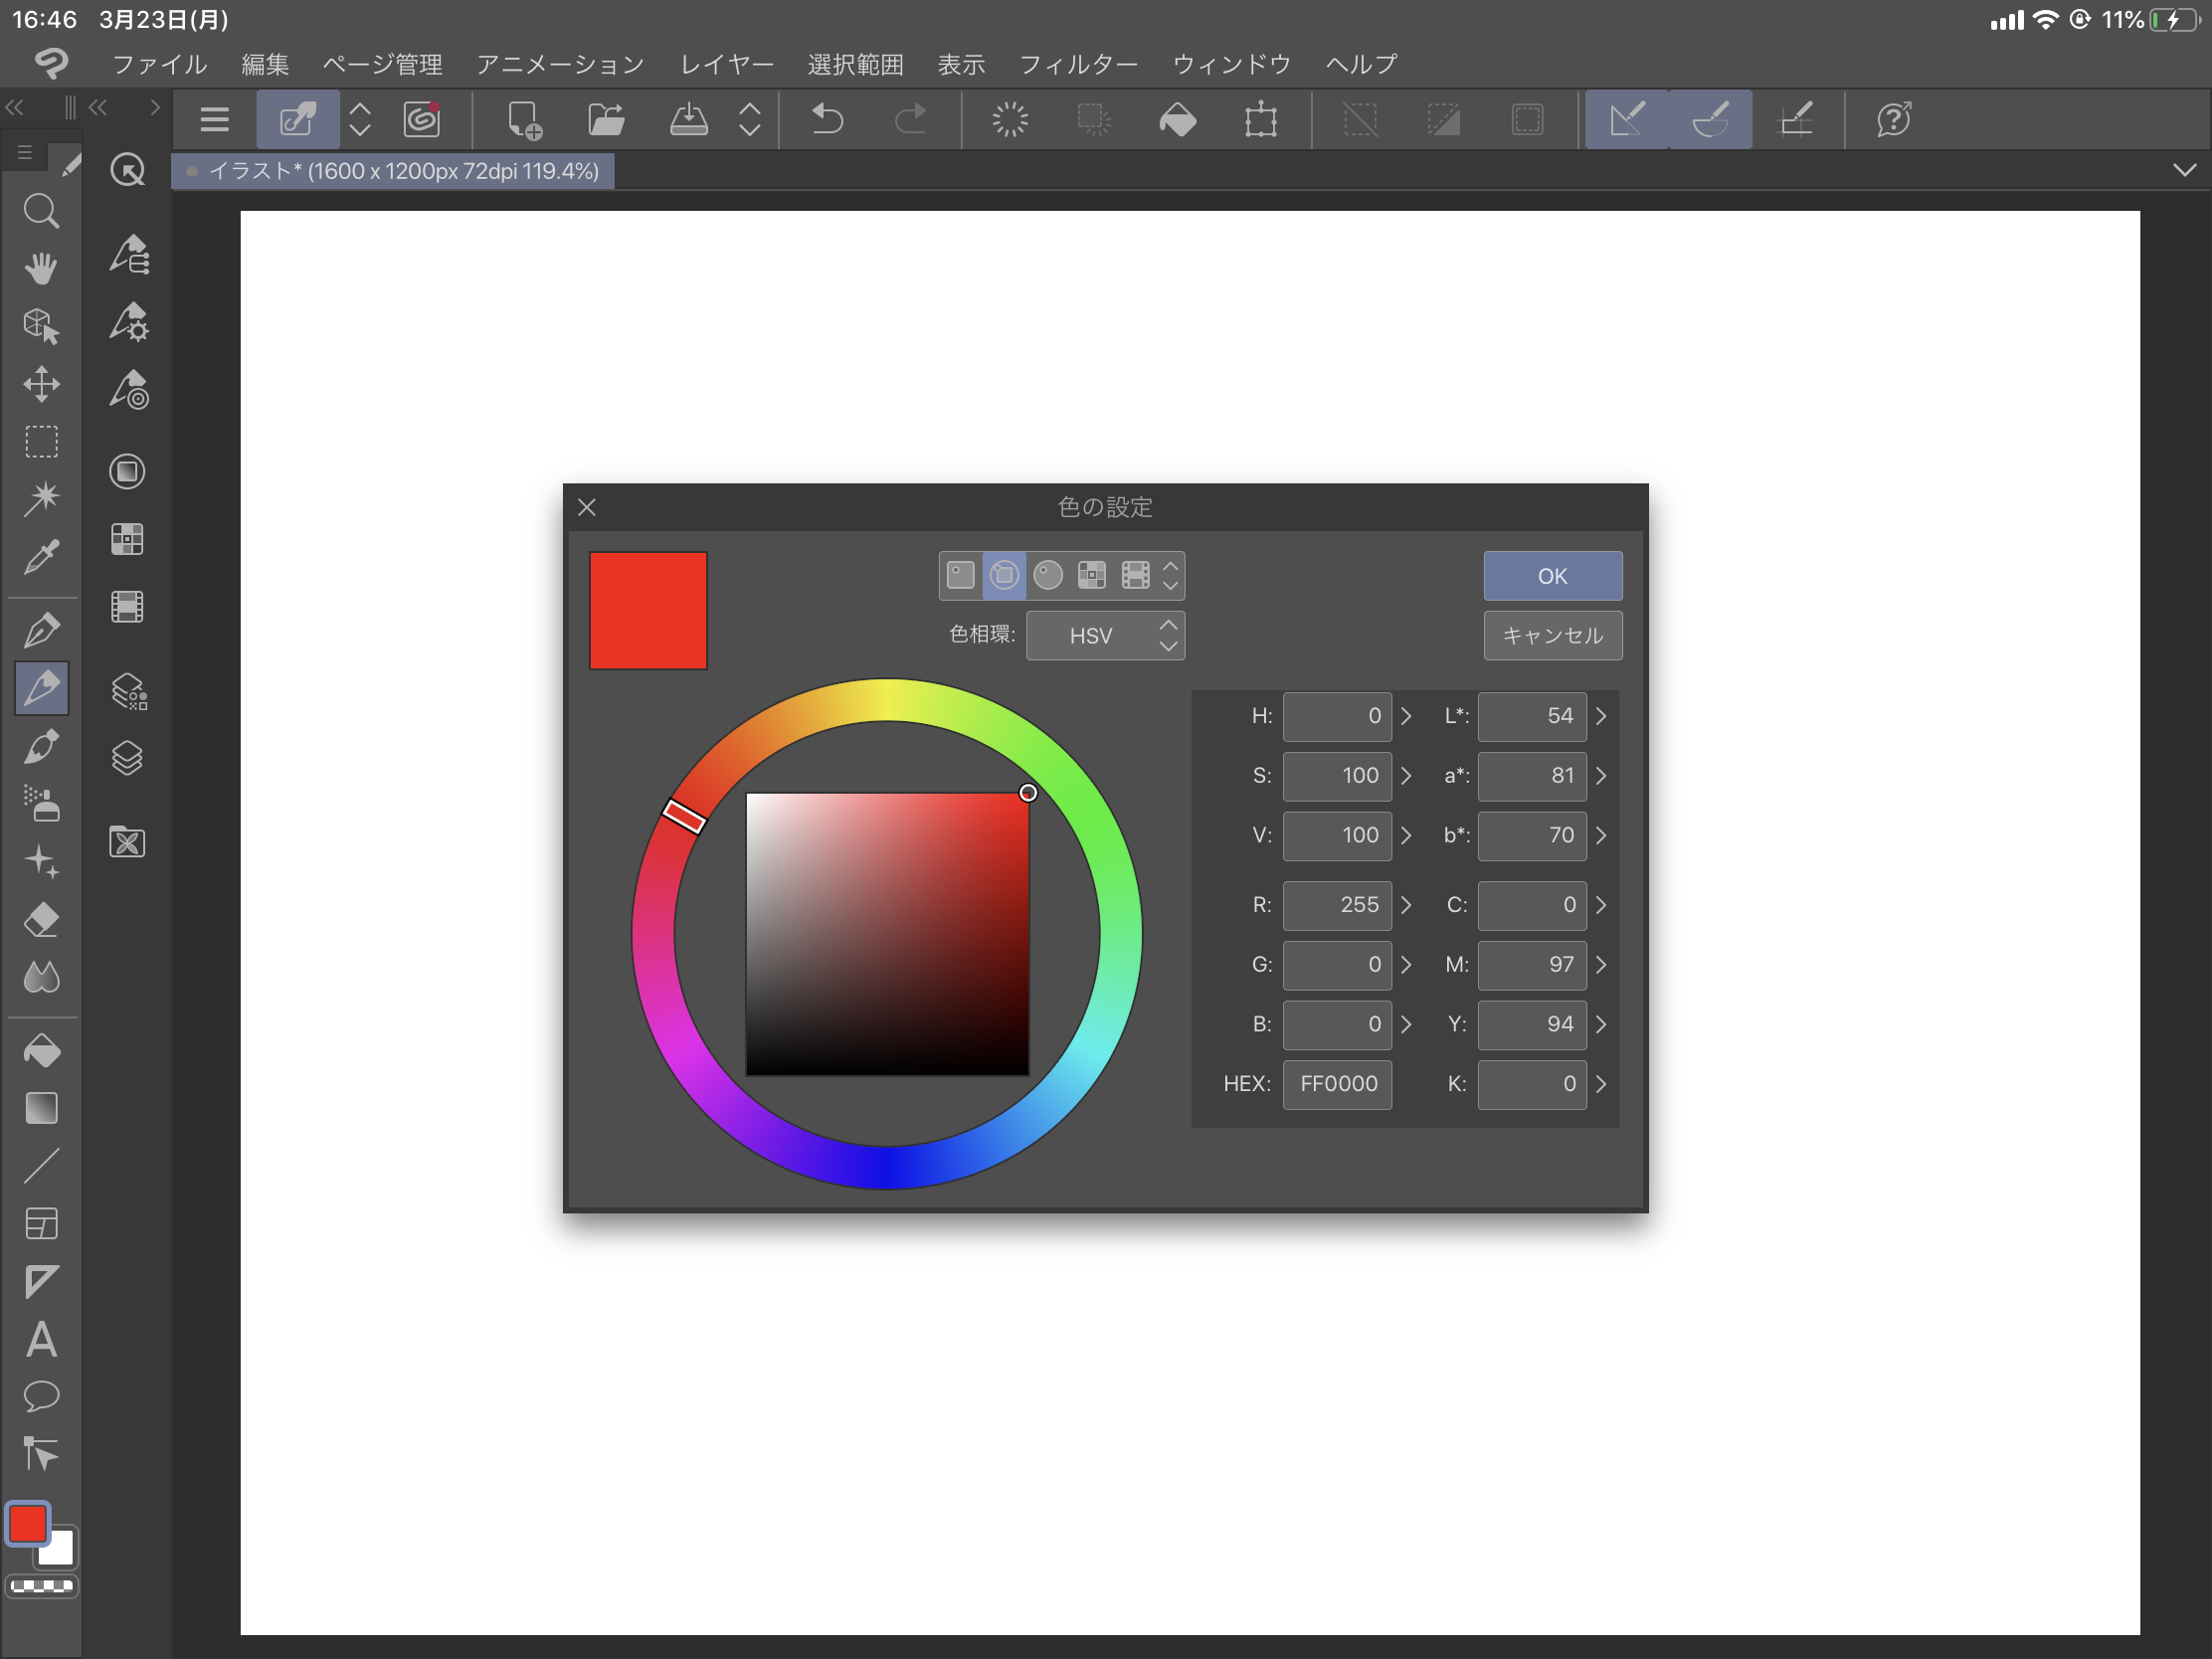Click the Undo arrow in the command bar
Viewport: 2212px width, 1659px height.
coord(827,120)
